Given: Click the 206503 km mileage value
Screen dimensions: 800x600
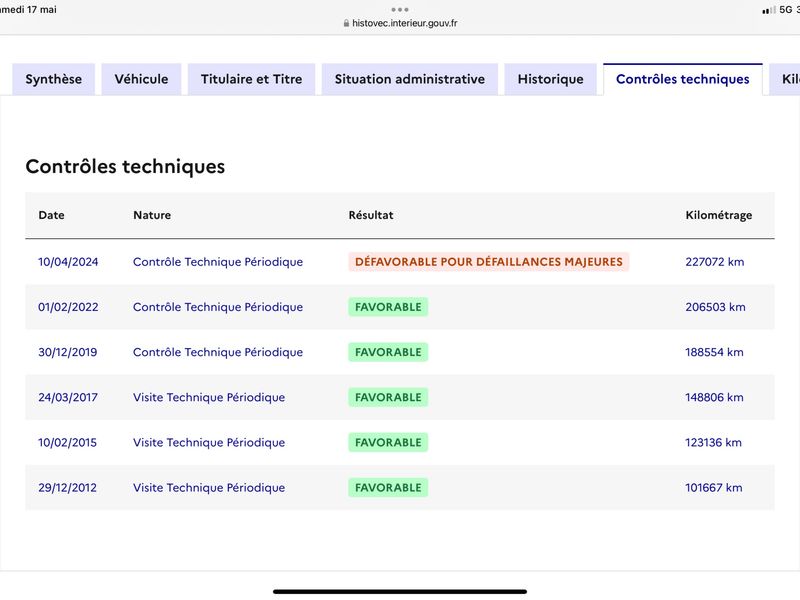Looking at the screenshot, I should 715,307.
